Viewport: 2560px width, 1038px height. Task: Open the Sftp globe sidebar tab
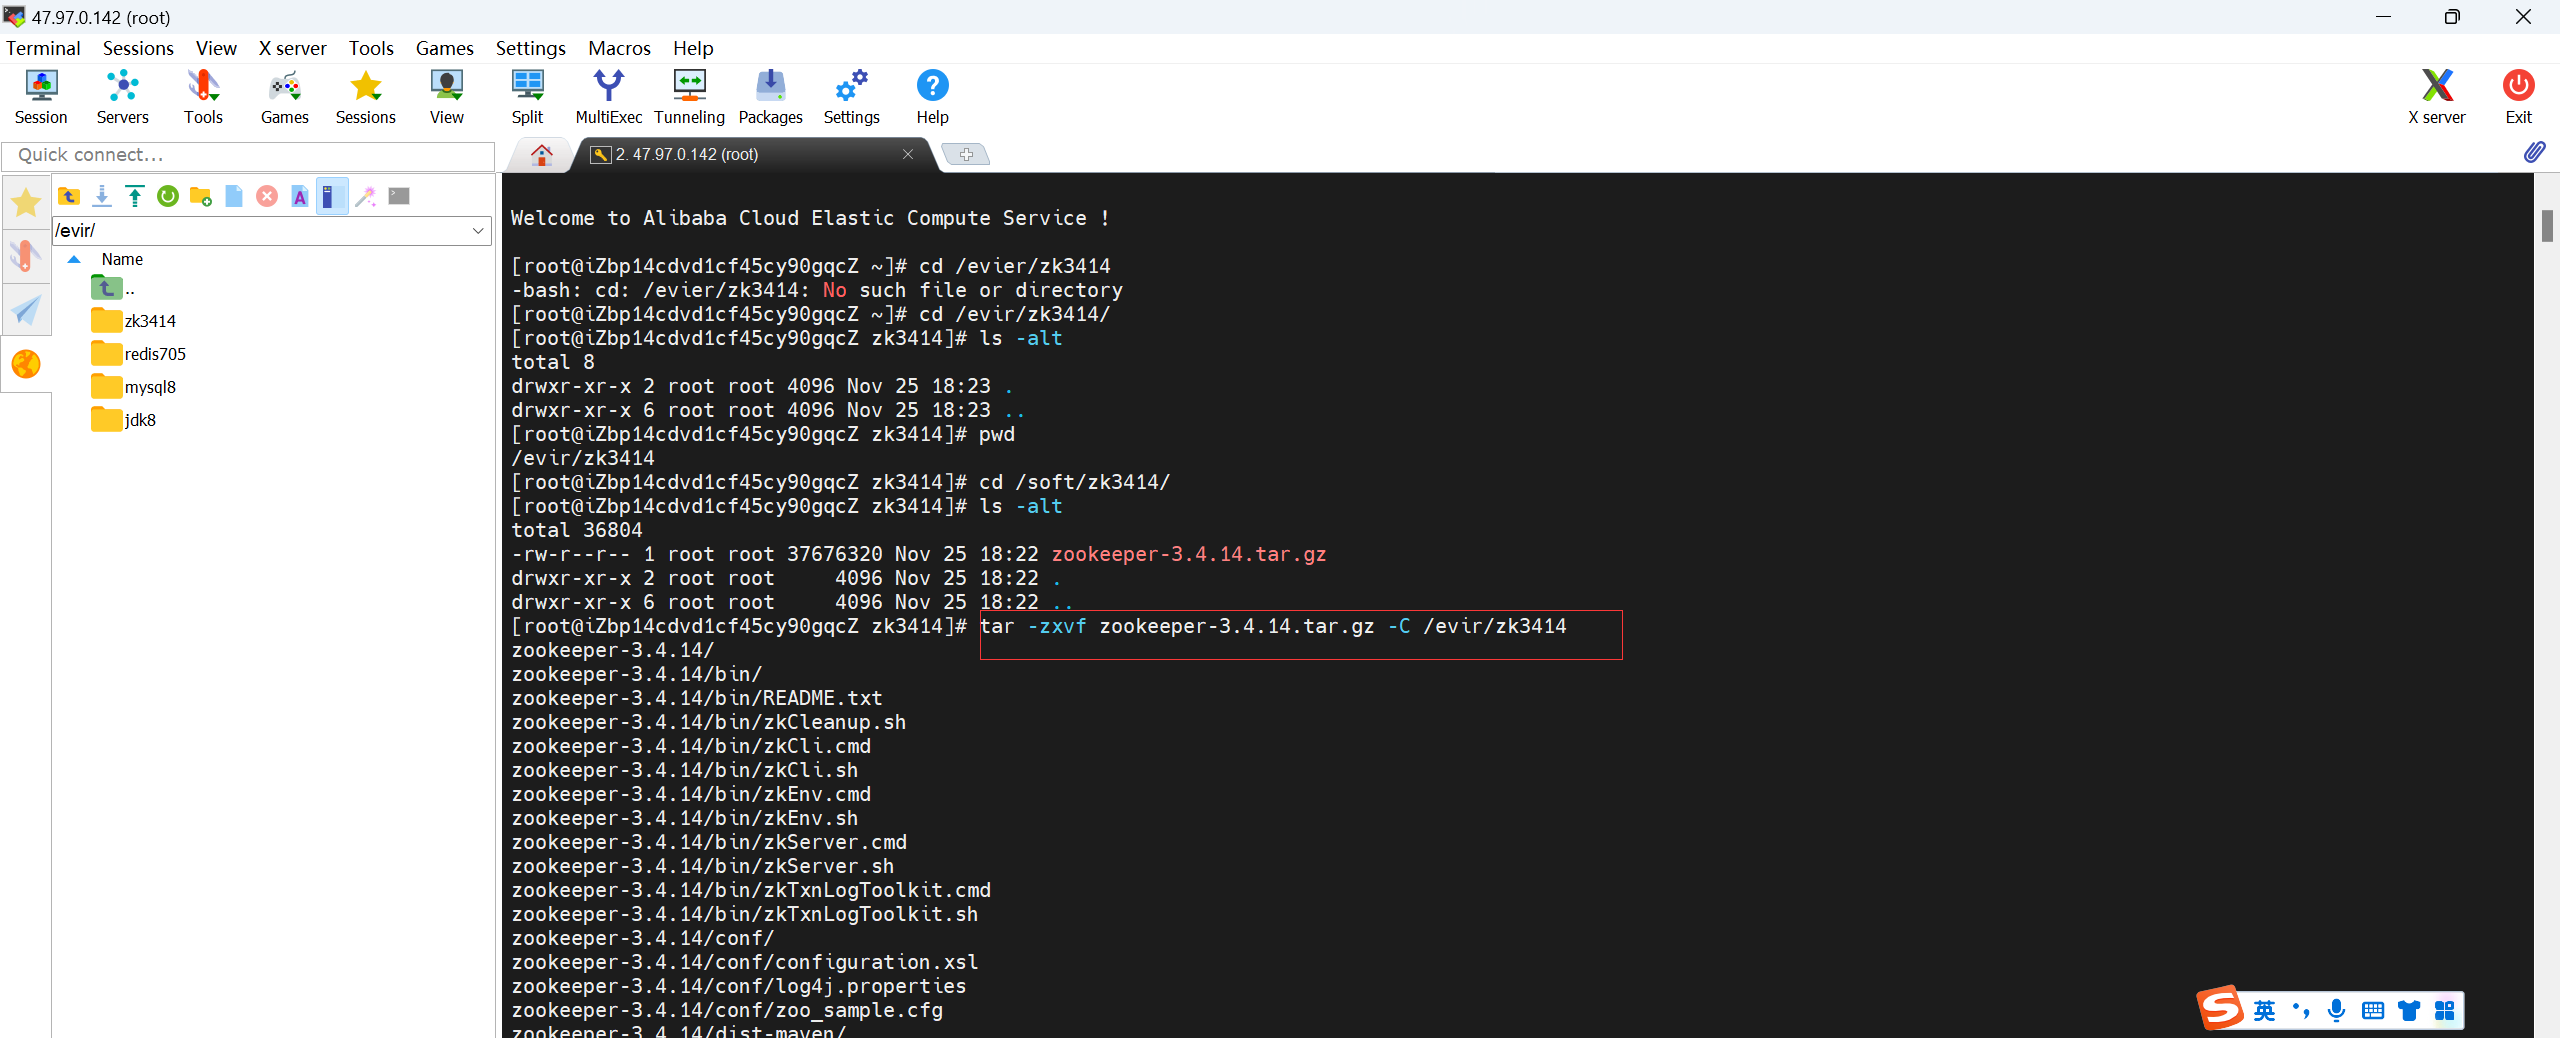(26, 364)
